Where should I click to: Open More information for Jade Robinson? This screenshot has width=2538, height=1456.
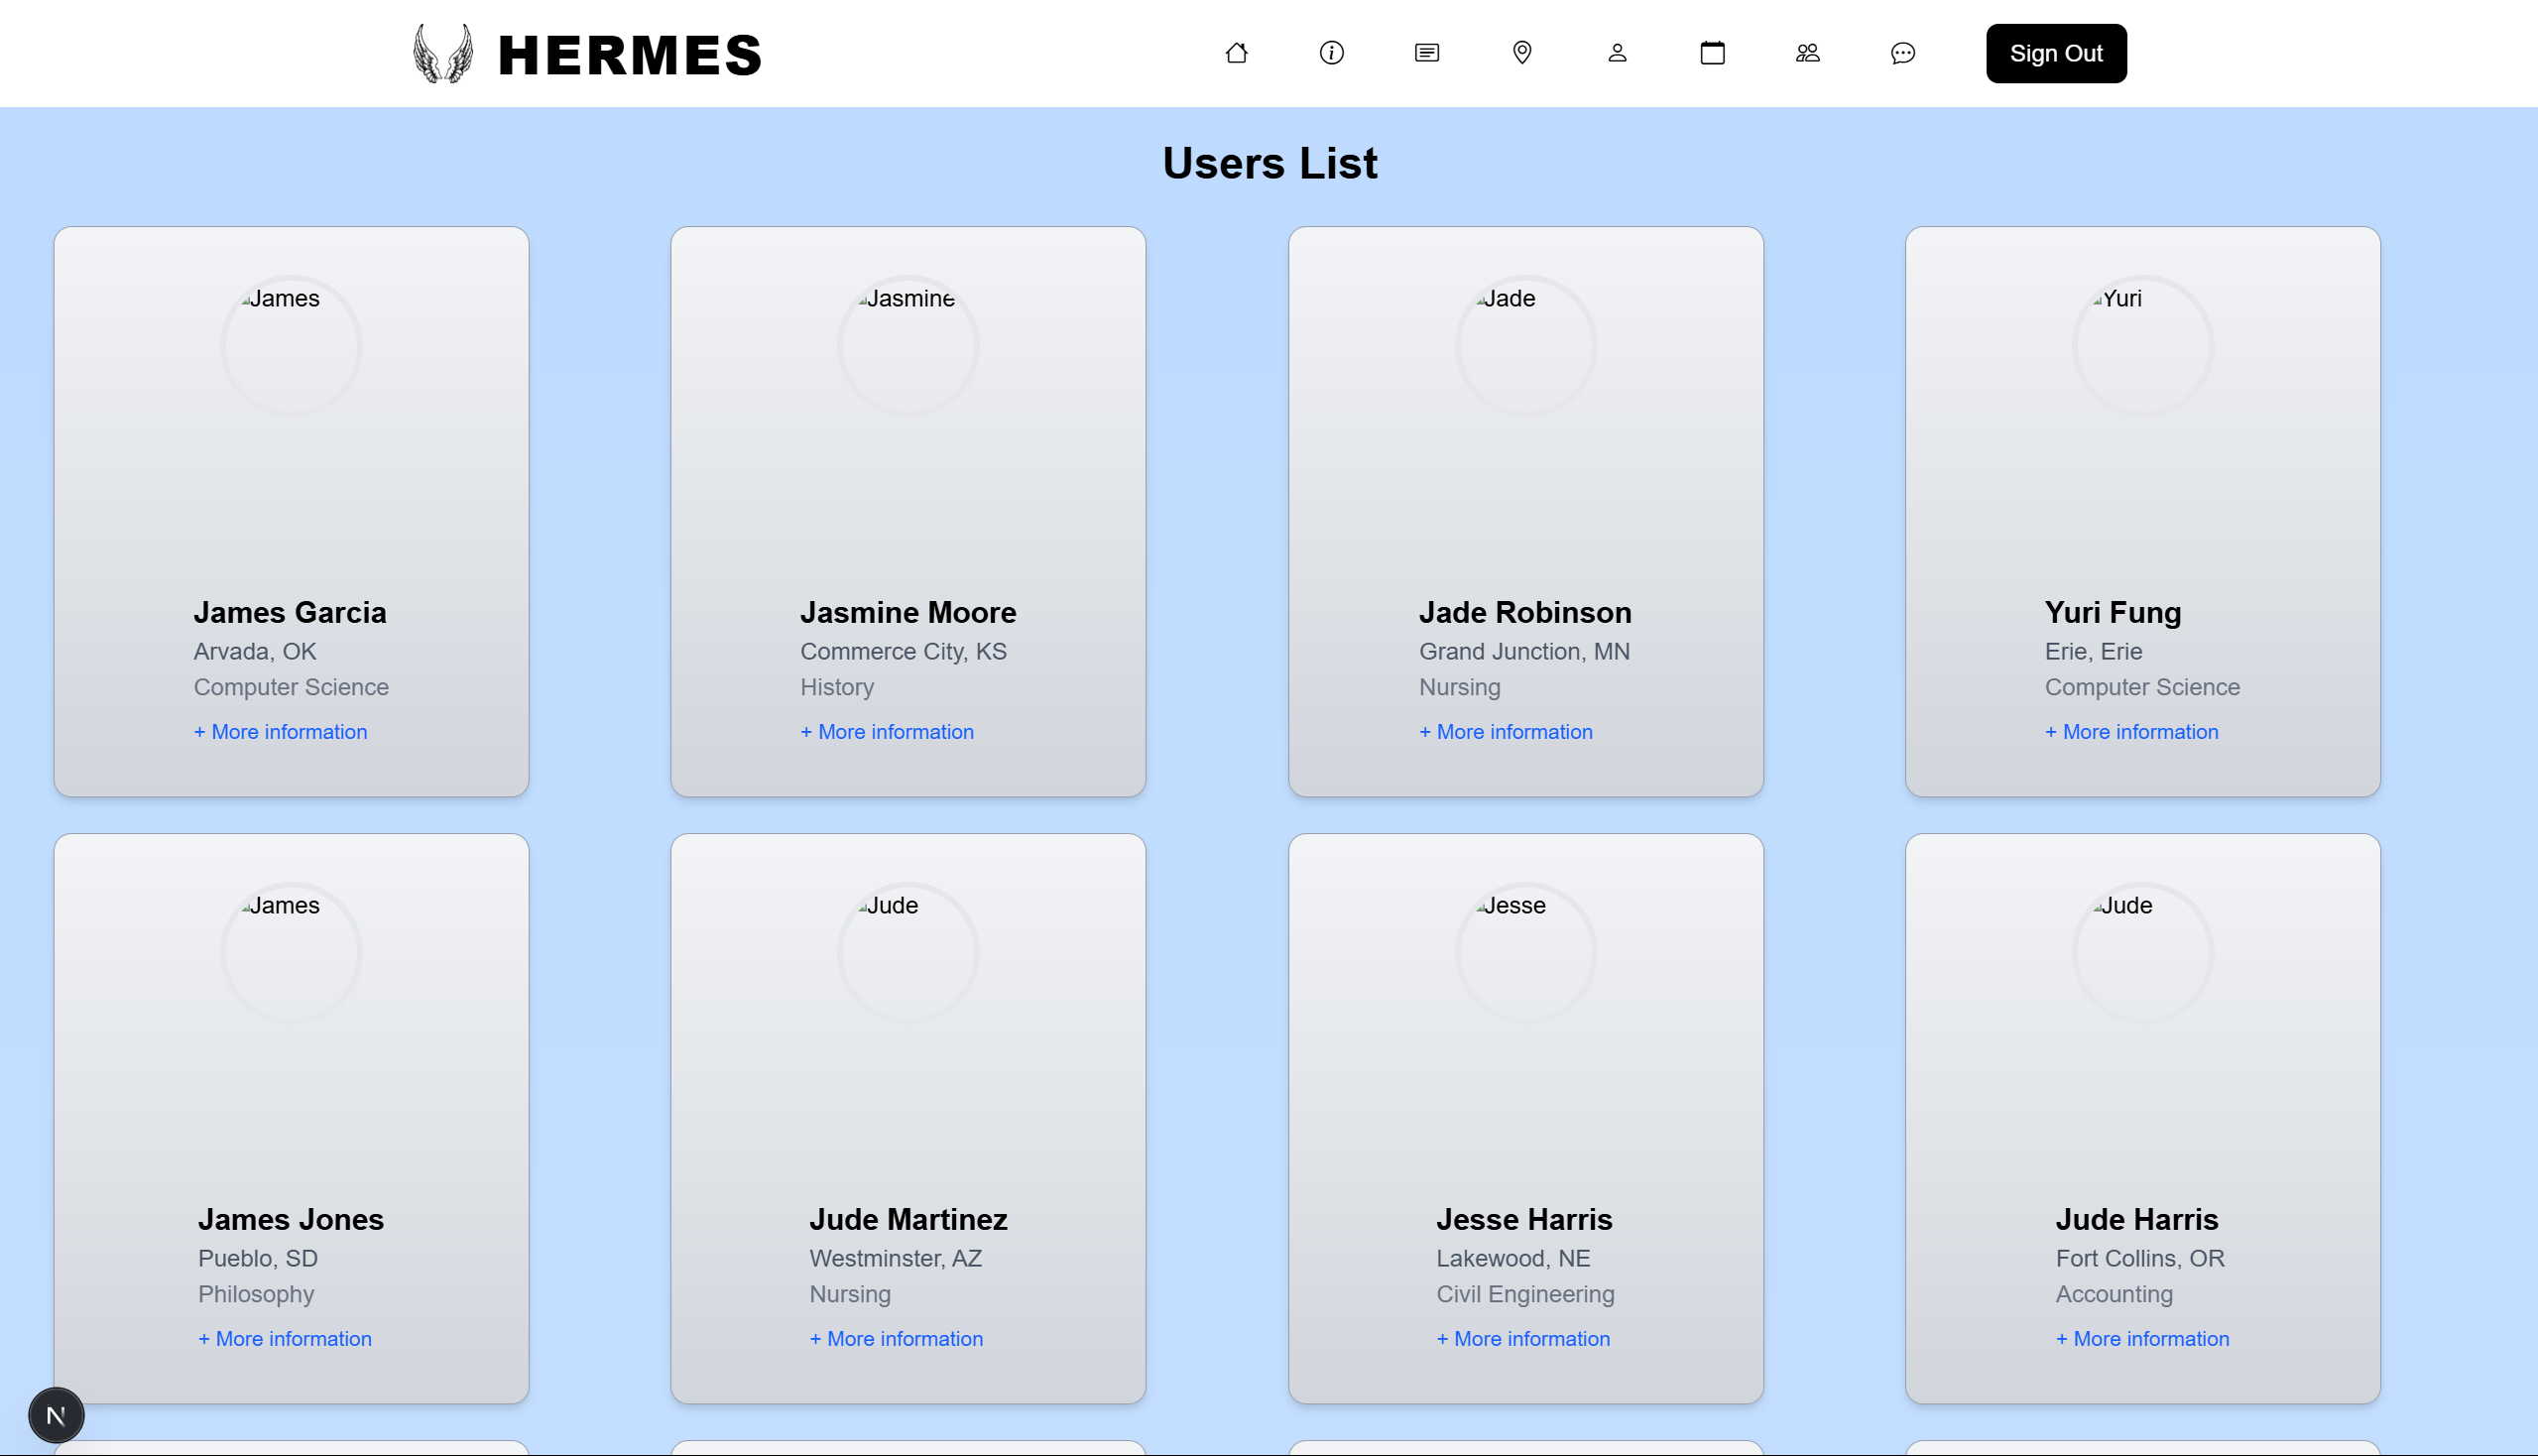coord(1505,732)
